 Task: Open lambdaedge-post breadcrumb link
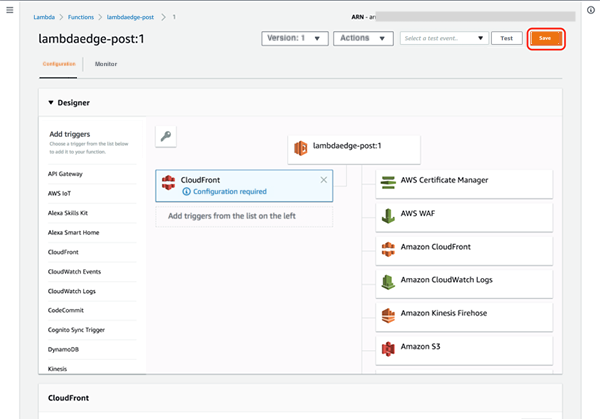[x=130, y=17]
